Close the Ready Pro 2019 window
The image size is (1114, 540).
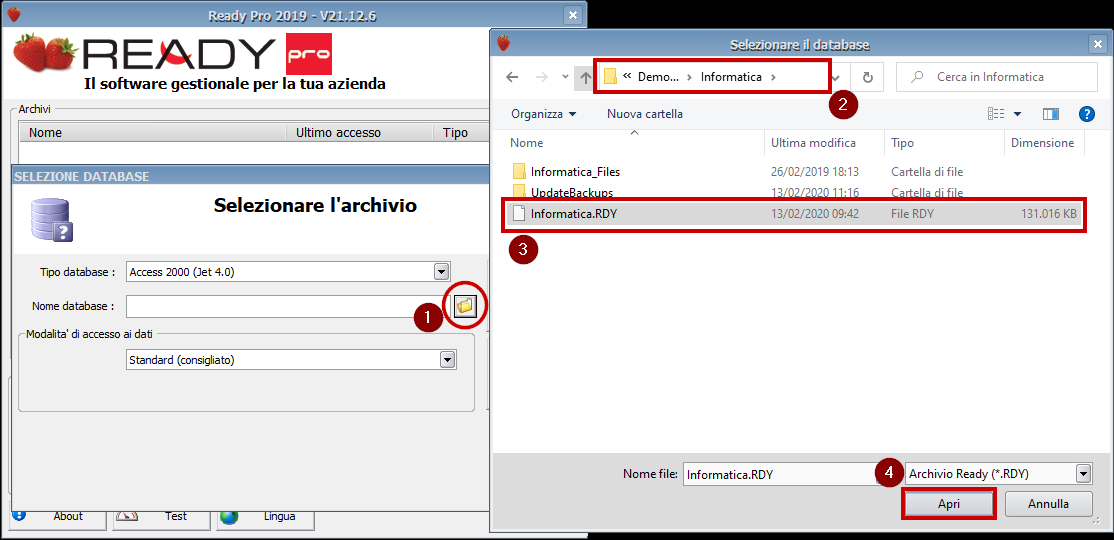point(573,15)
